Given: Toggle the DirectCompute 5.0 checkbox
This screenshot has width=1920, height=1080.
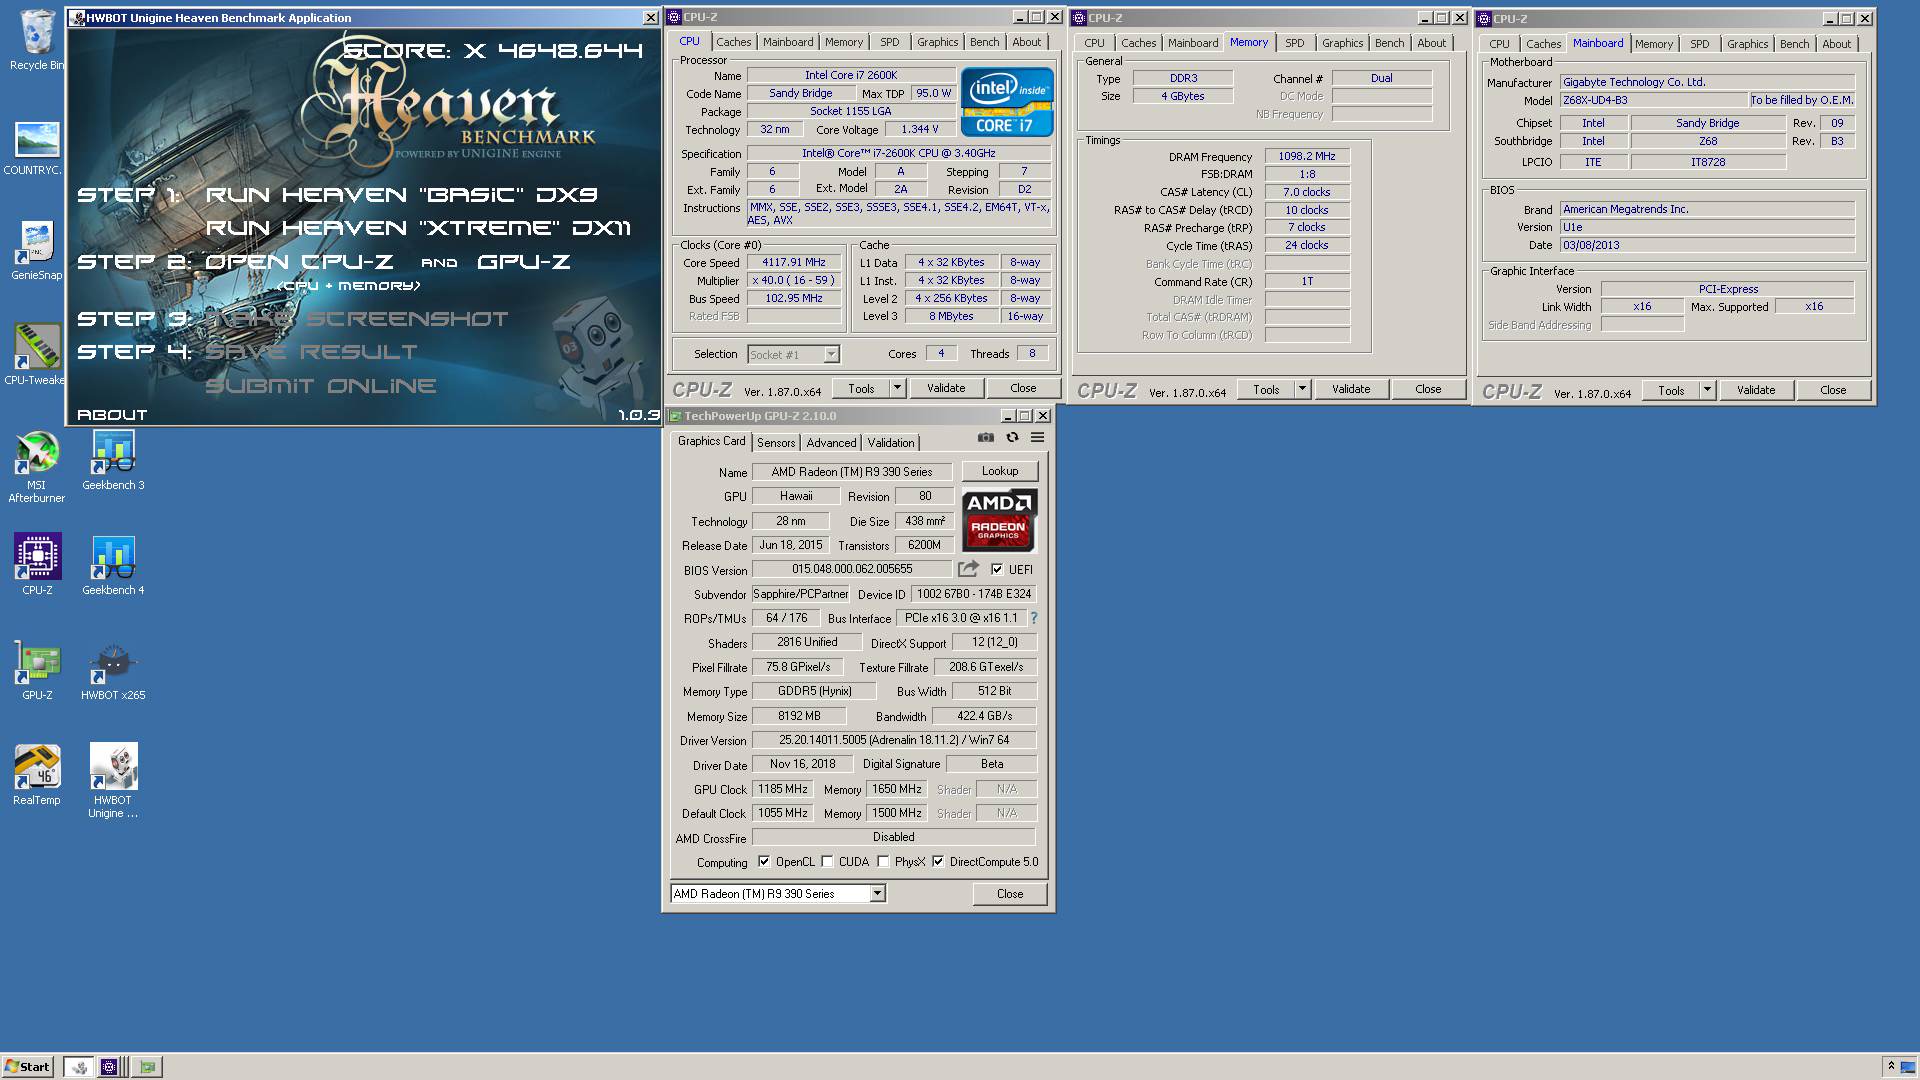Looking at the screenshot, I should [938, 861].
